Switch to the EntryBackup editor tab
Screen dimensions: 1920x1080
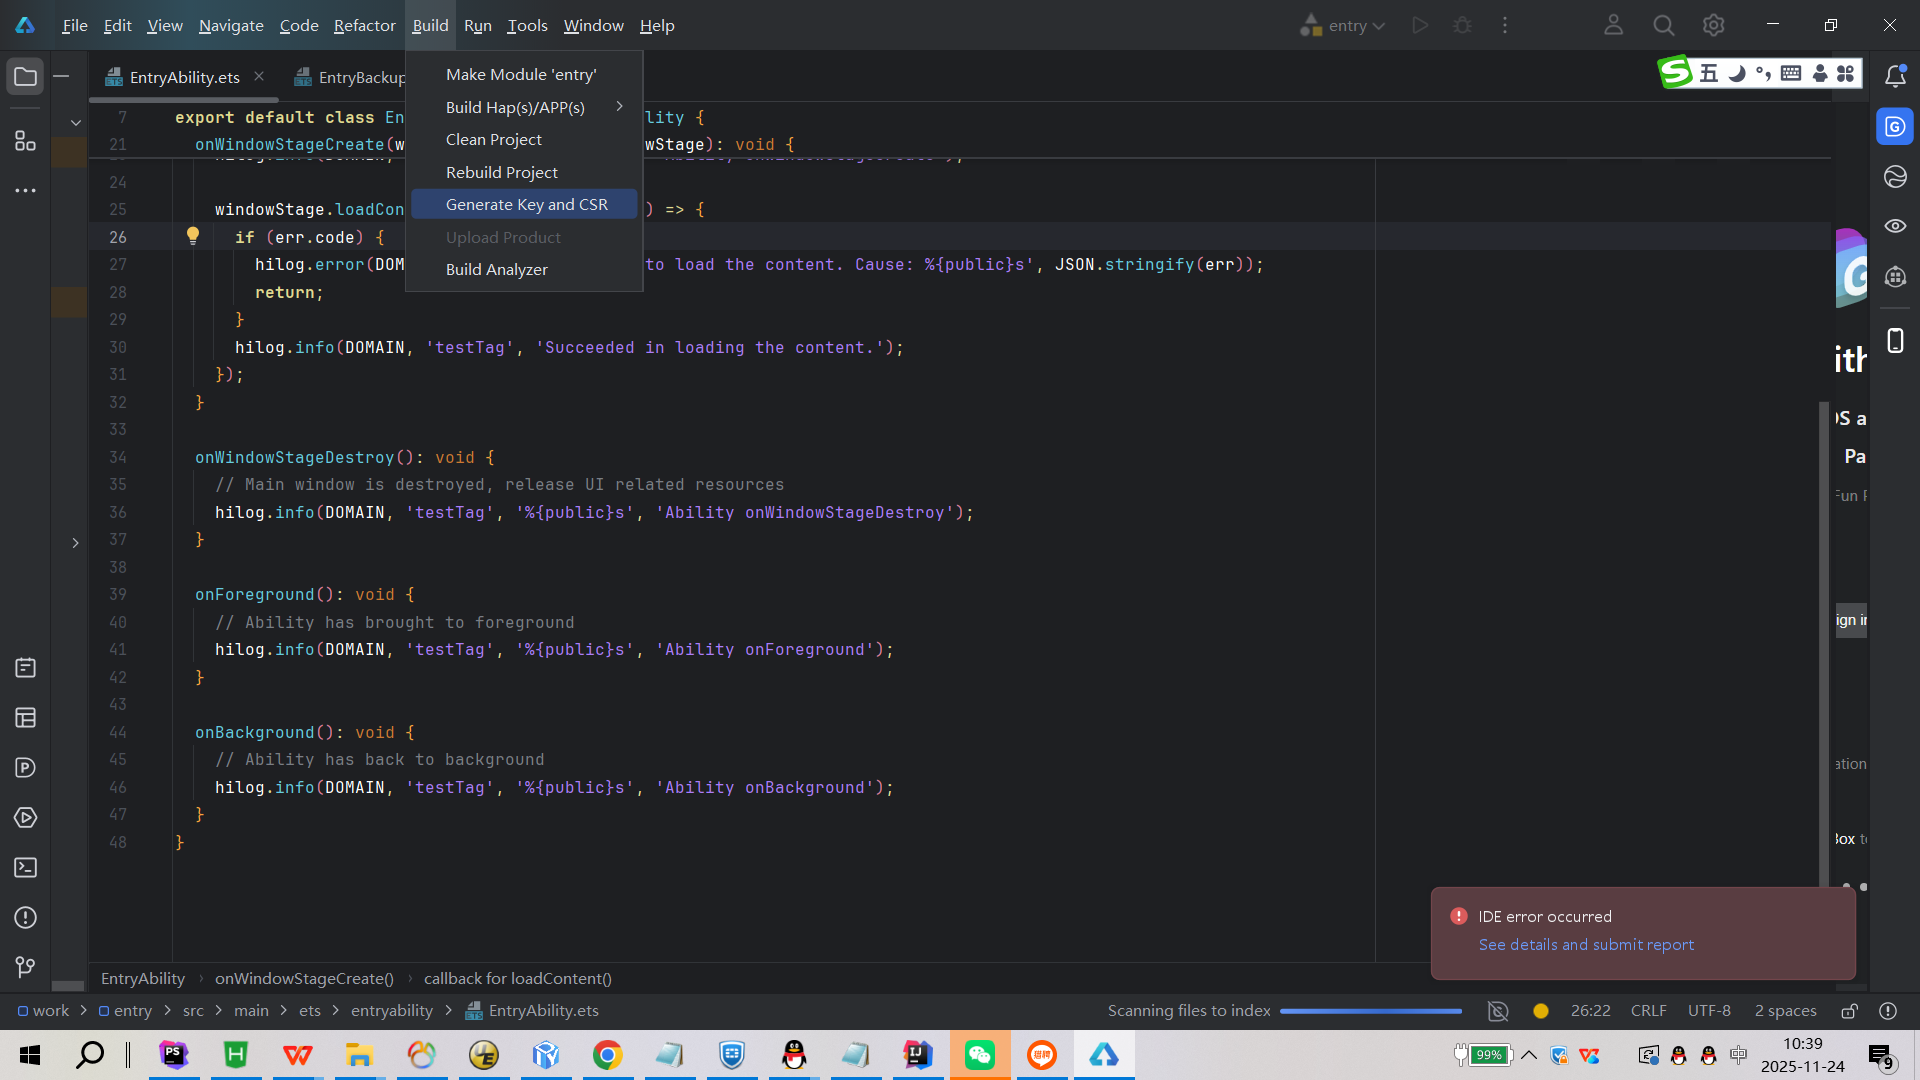[x=355, y=77]
